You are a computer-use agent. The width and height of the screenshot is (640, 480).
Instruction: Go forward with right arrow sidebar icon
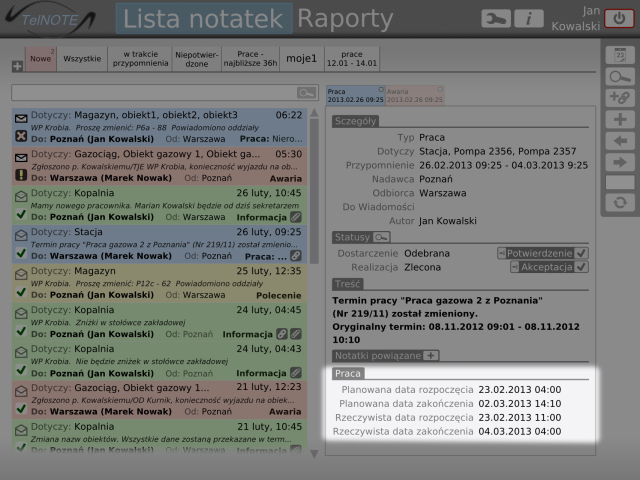[x=620, y=162]
